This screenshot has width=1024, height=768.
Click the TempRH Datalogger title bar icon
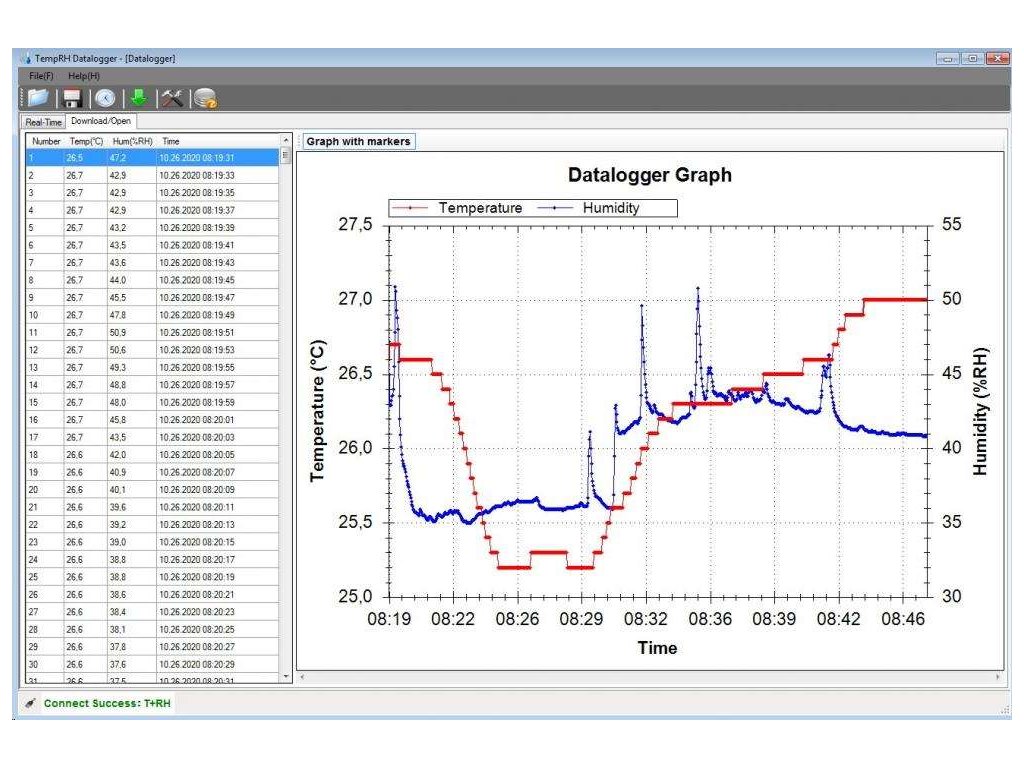coord(25,59)
